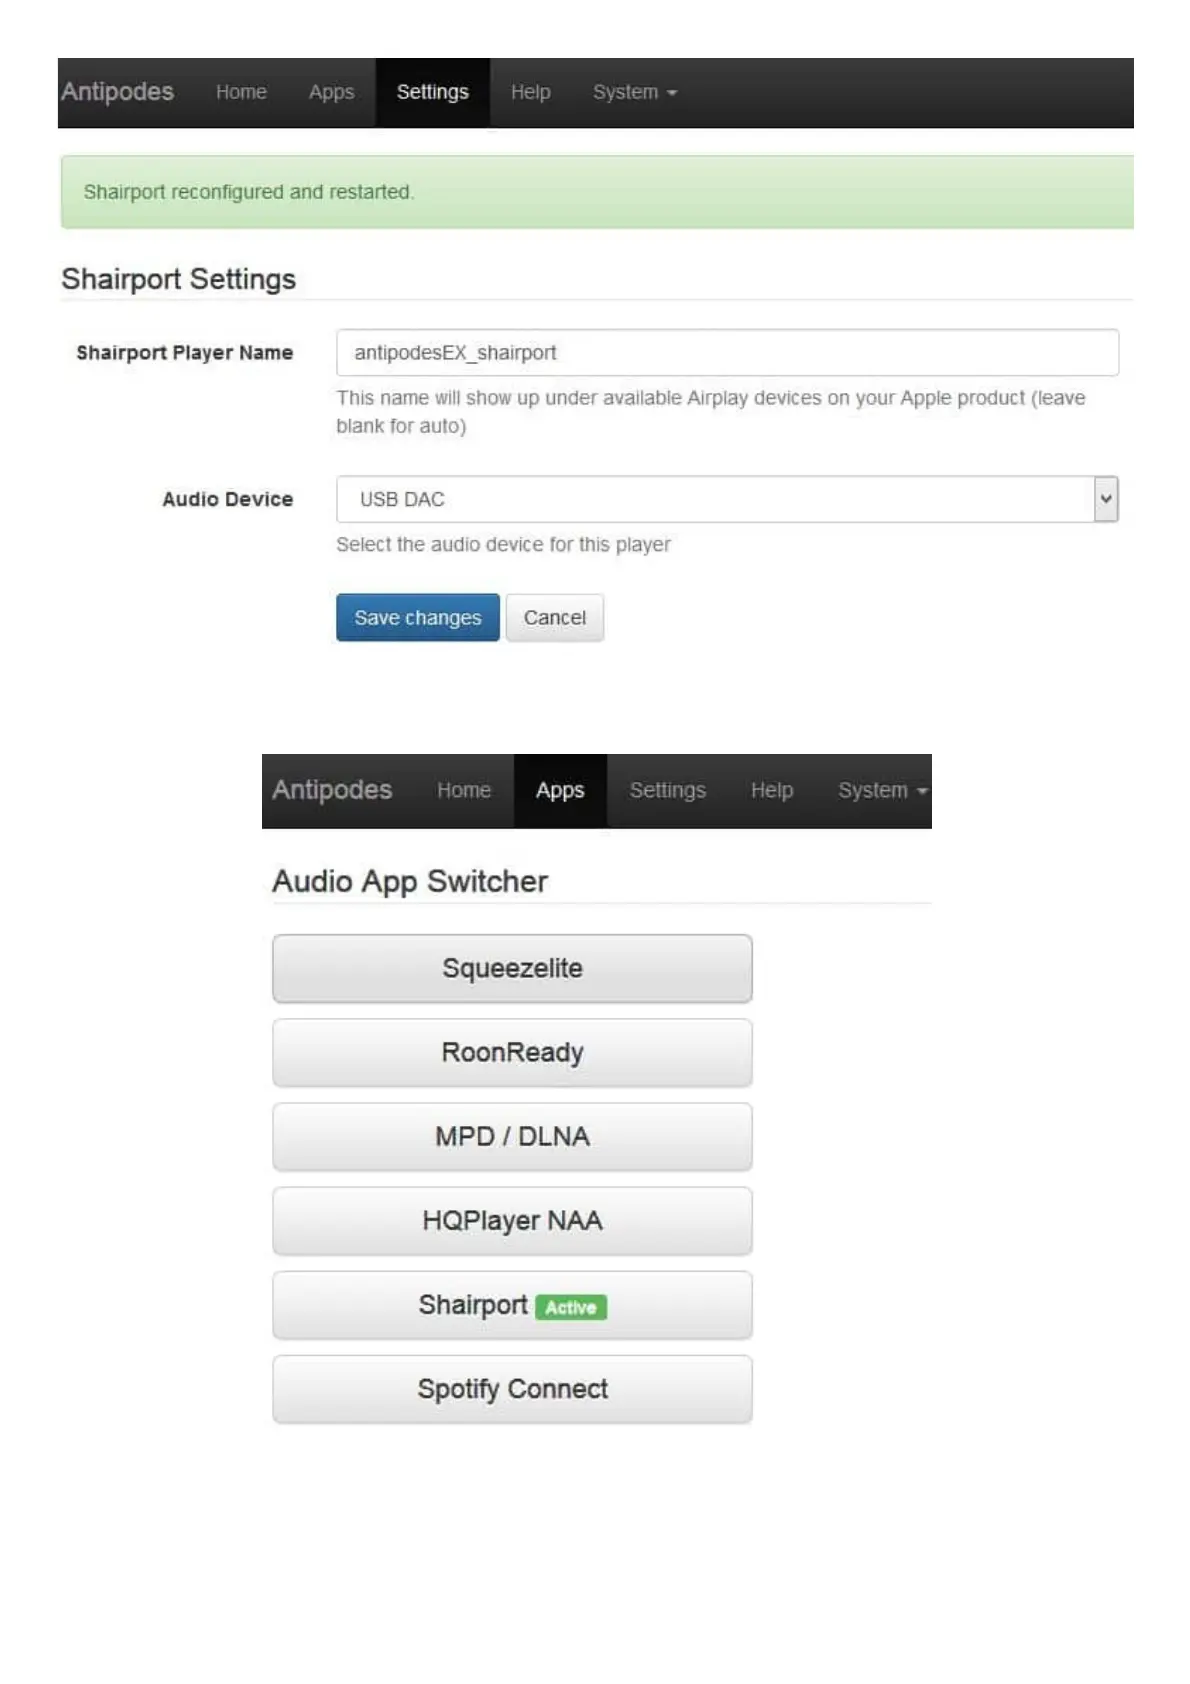The width and height of the screenshot is (1190, 1684).
Task: Open Home in the upper navigation bar
Action: pyautogui.click(x=241, y=92)
